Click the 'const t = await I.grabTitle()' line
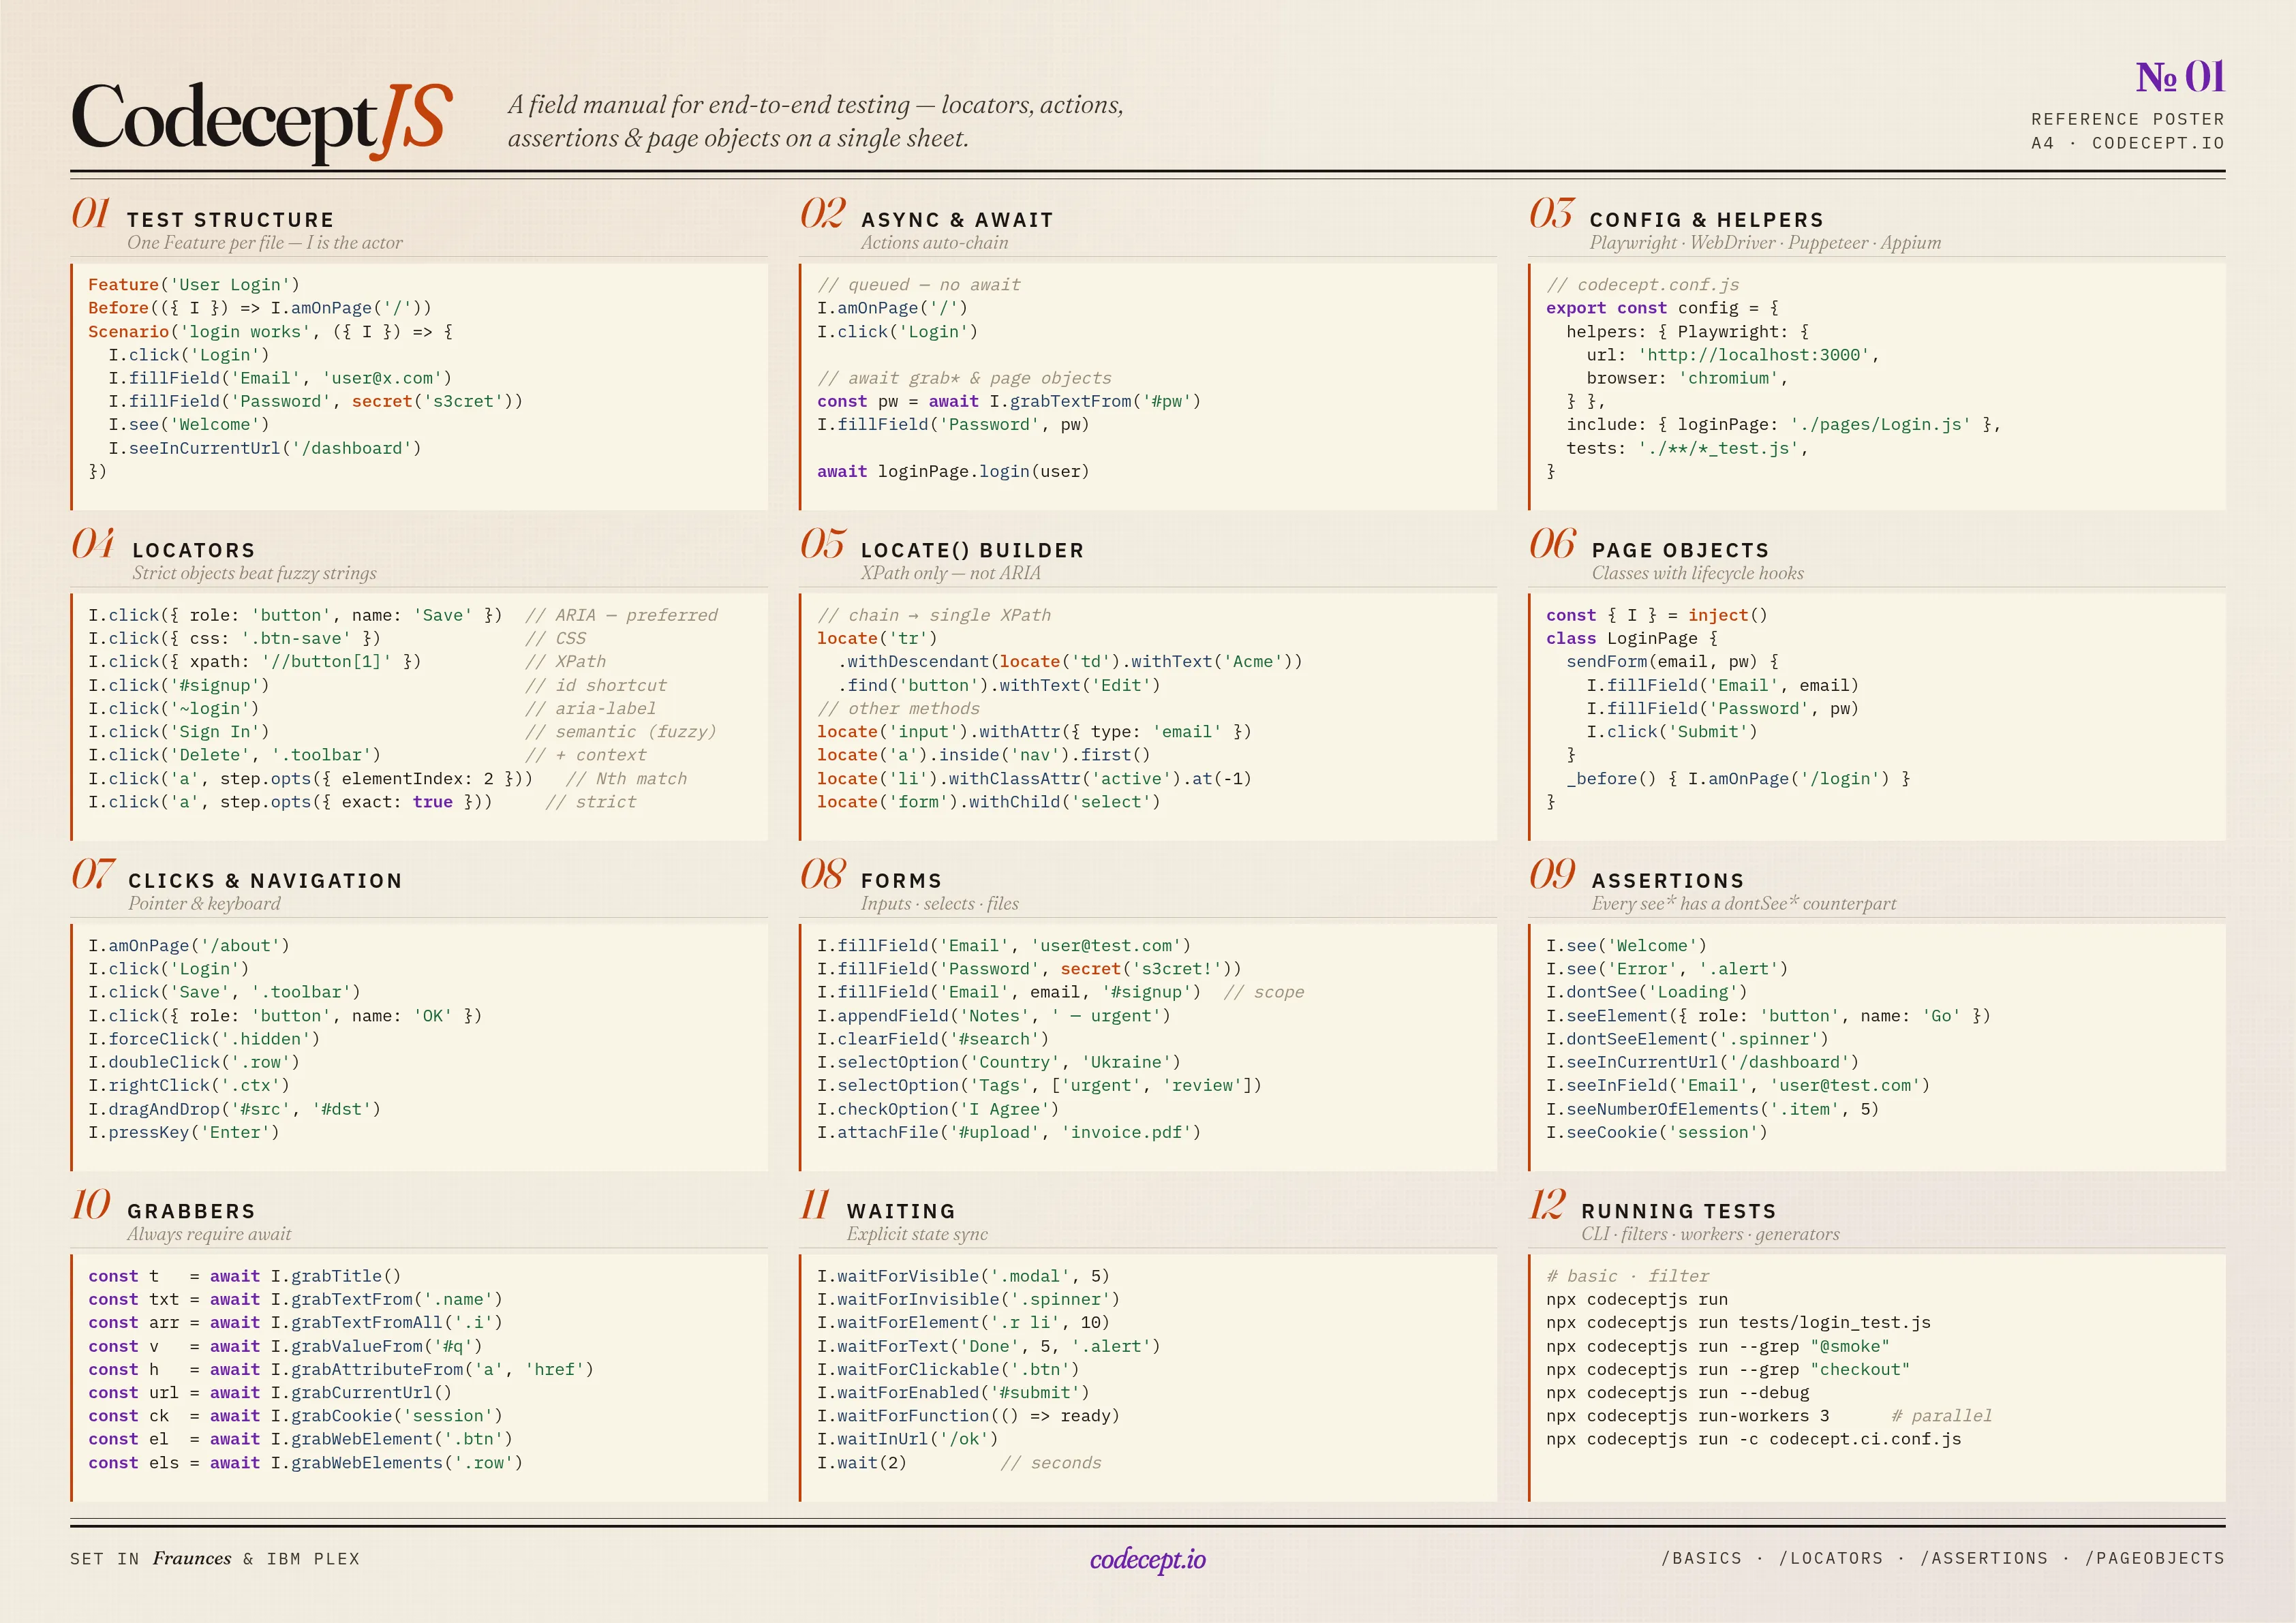2296x1623 pixels. [x=245, y=1276]
